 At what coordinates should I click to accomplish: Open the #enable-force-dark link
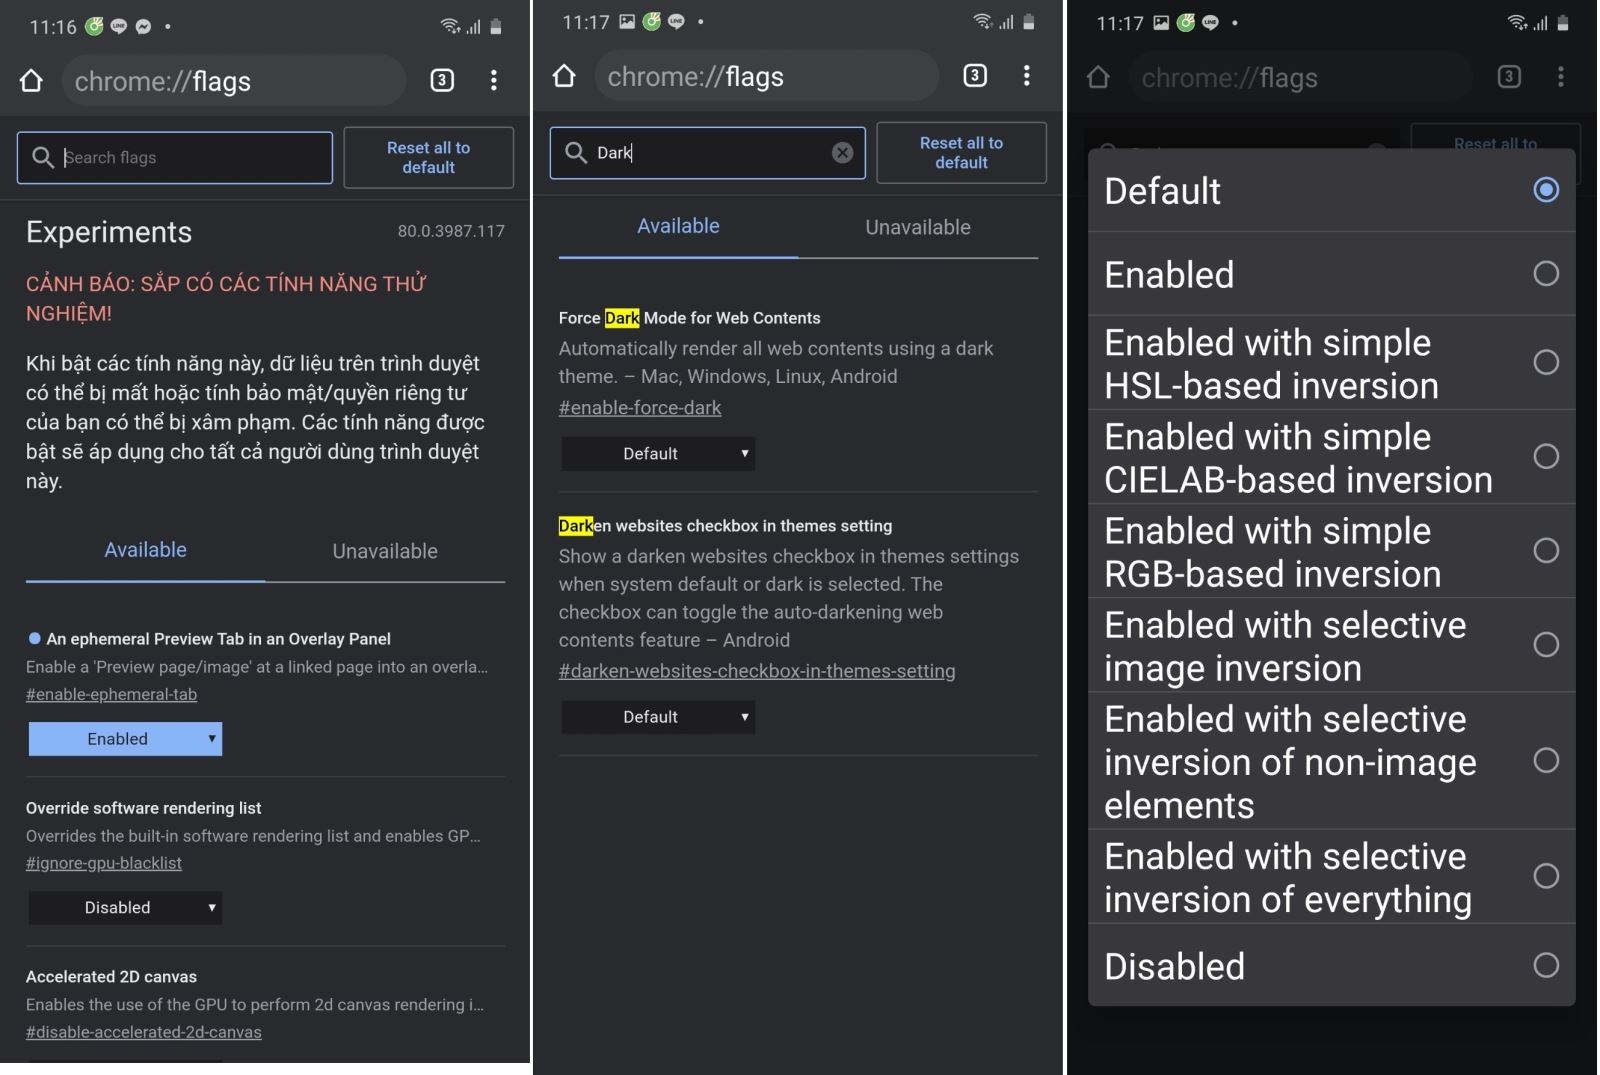coord(640,408)
